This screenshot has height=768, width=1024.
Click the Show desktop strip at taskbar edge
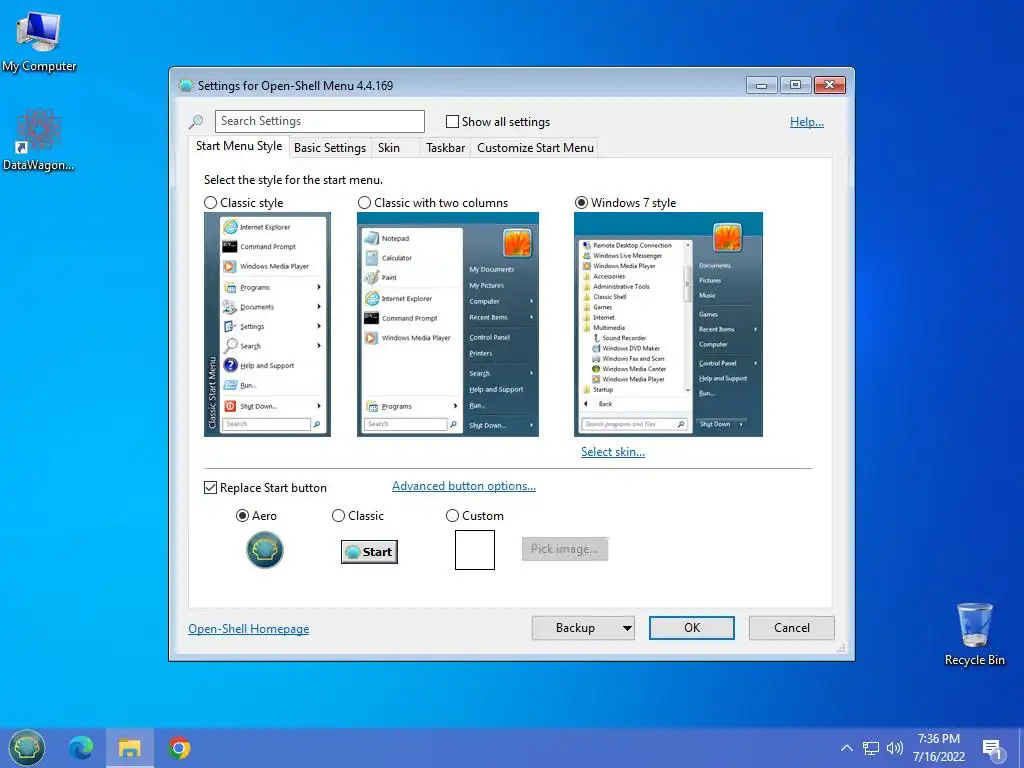(1021, 748)
